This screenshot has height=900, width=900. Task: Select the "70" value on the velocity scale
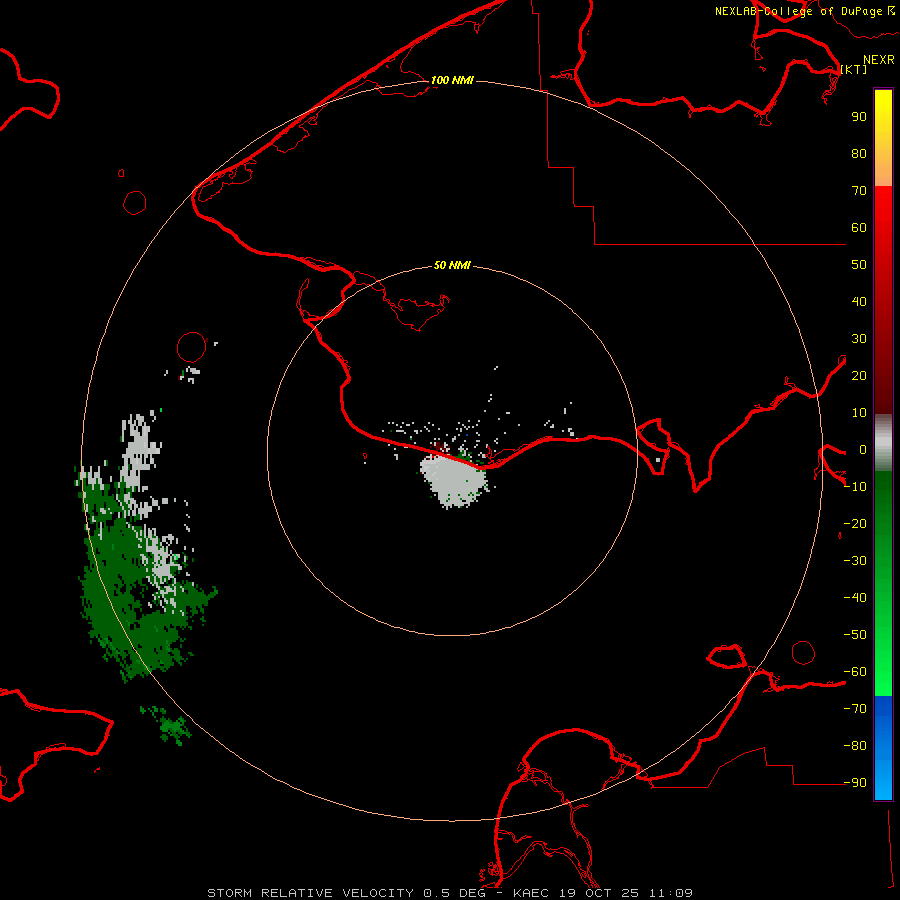click(859, 191)
